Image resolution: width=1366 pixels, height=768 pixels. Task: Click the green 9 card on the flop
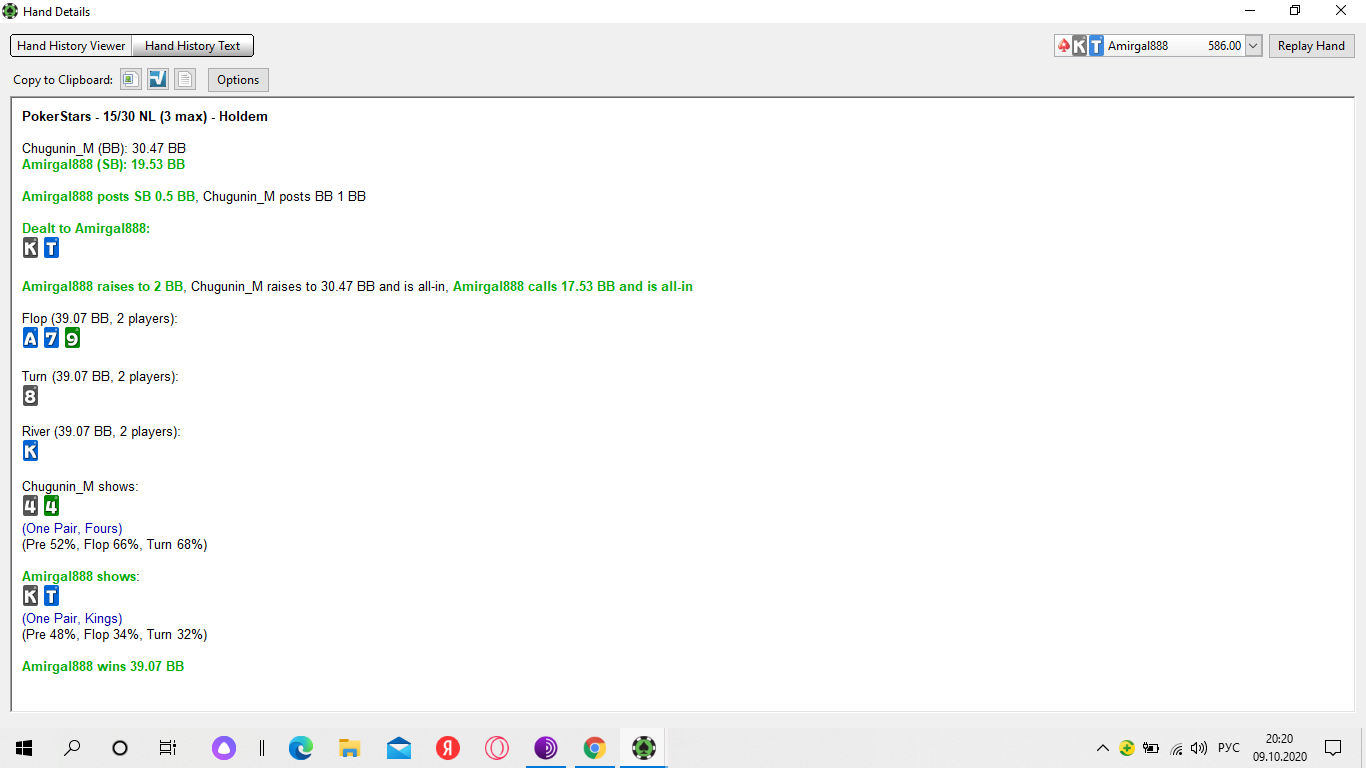tap(72, 338)
